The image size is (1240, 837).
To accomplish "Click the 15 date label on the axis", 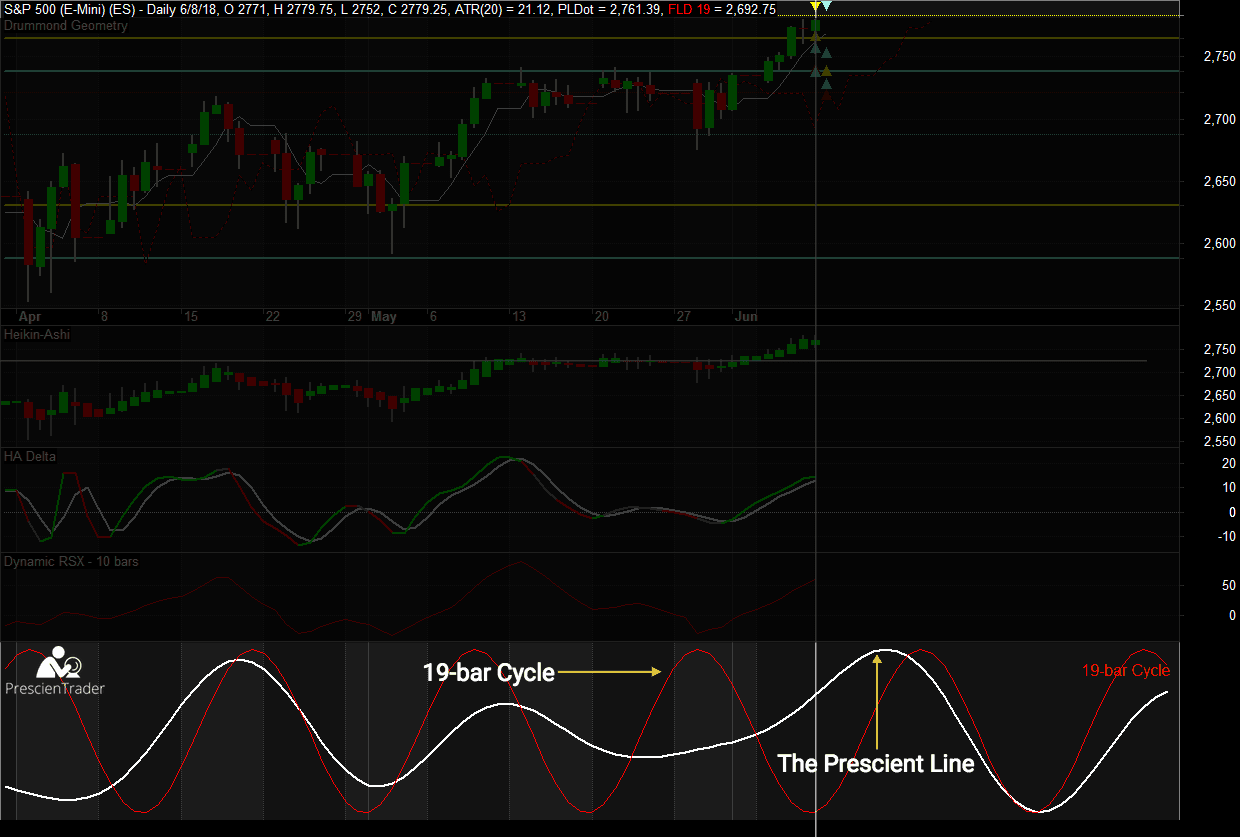I will coord(190,316).
